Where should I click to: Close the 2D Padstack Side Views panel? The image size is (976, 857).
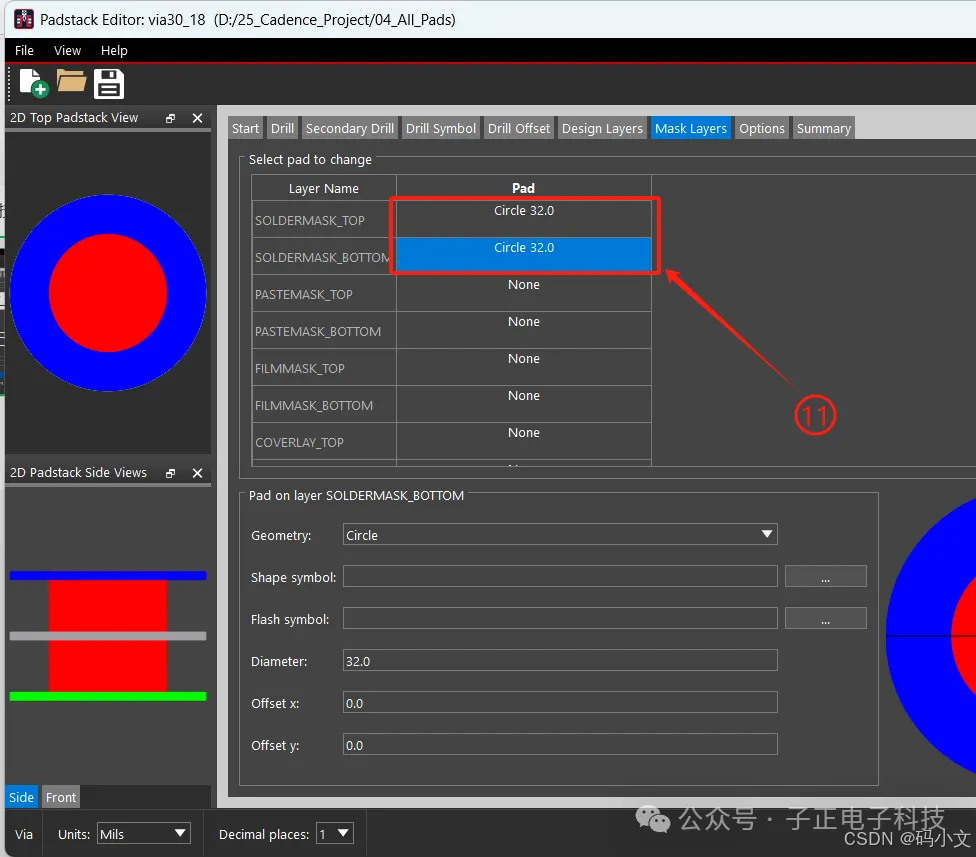pos(197,473)
